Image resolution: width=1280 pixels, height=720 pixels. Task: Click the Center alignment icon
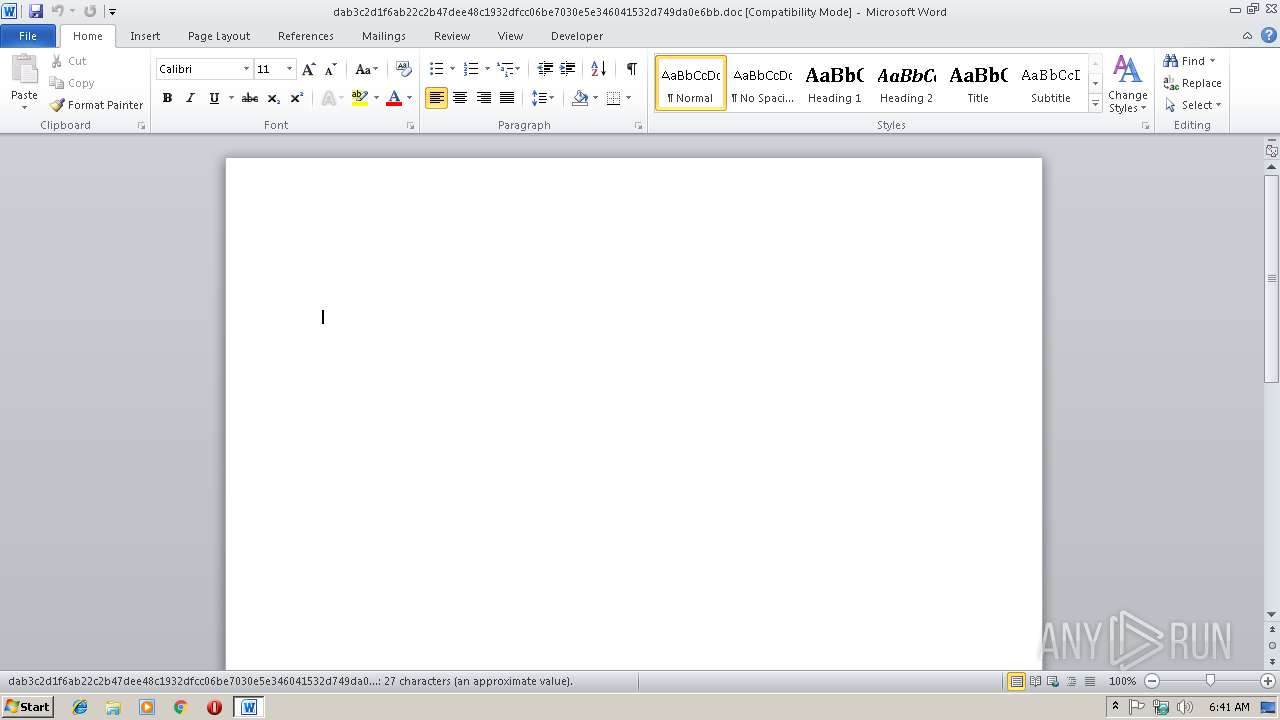460,98
